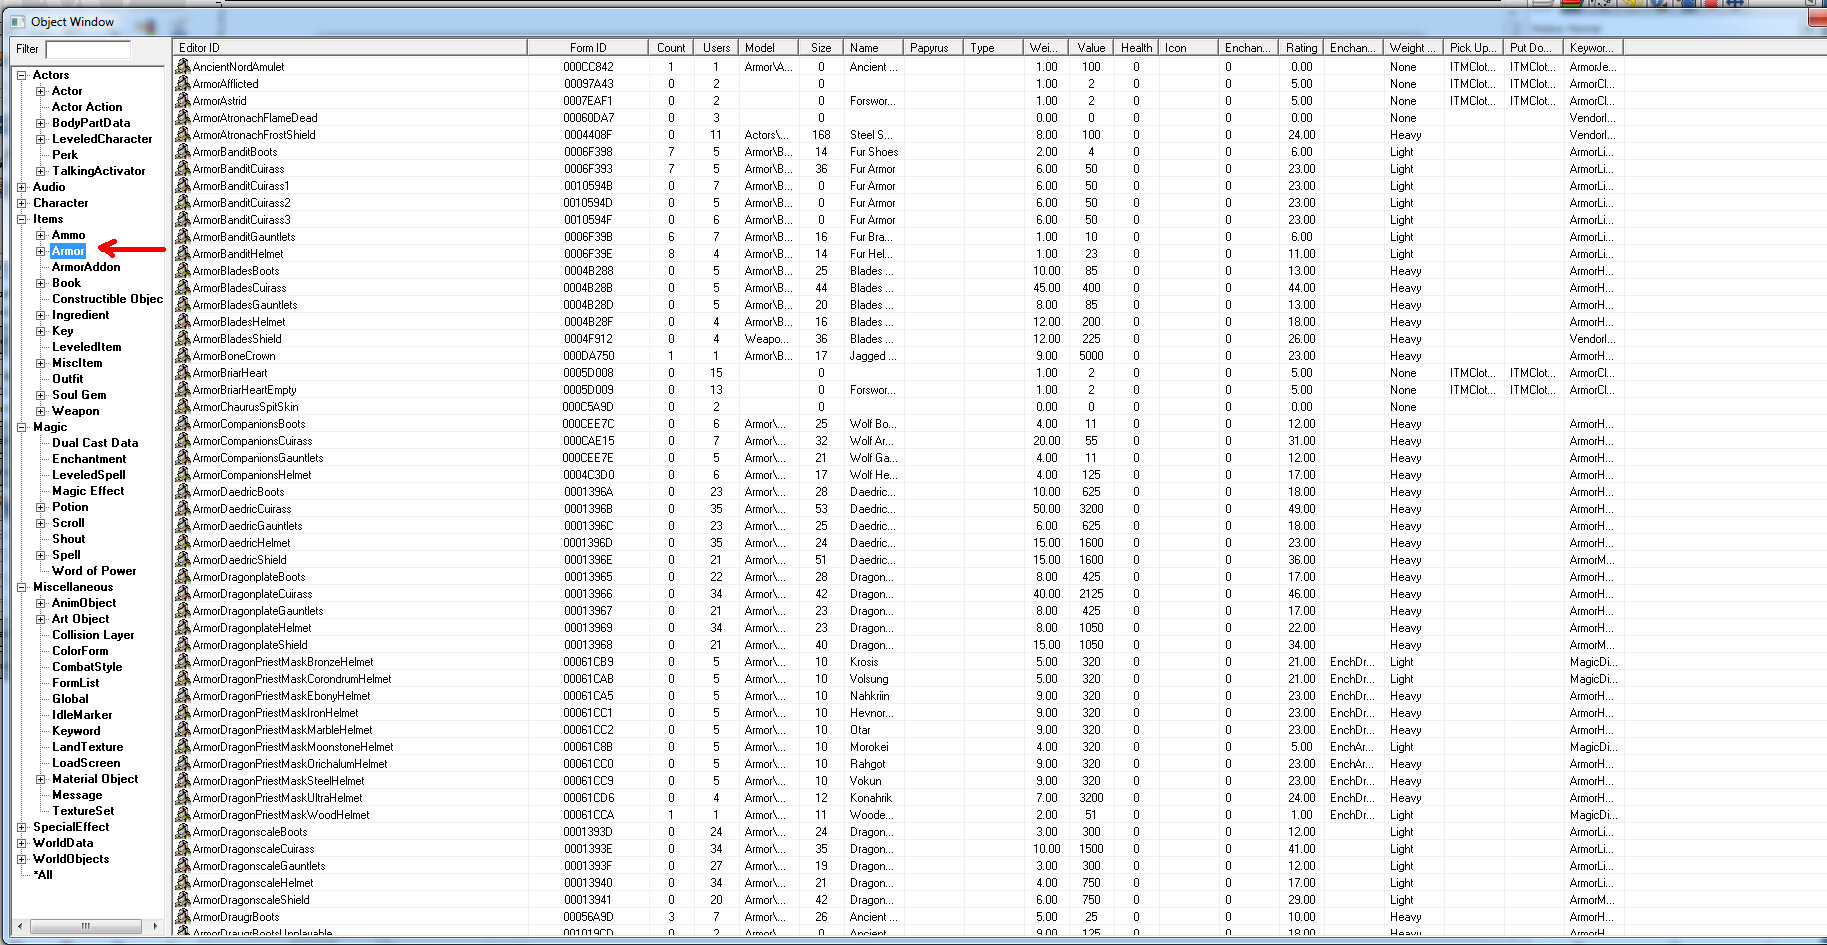Image resolution: width=1827 pixels, height=945 pixels.
Task: Click the Size column header
Action: [x=821, y=47]
